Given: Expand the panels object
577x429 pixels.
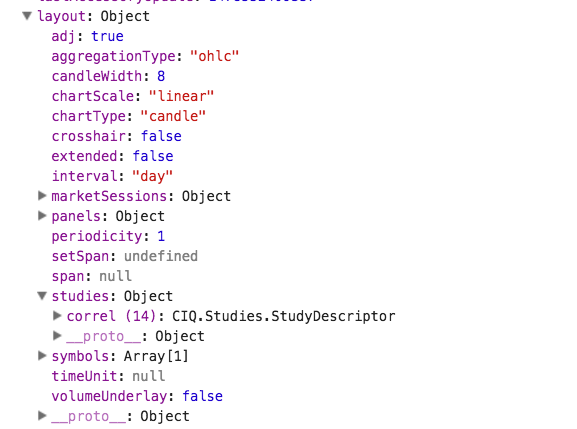Looking at the screenshot, I should click(42, 216).
